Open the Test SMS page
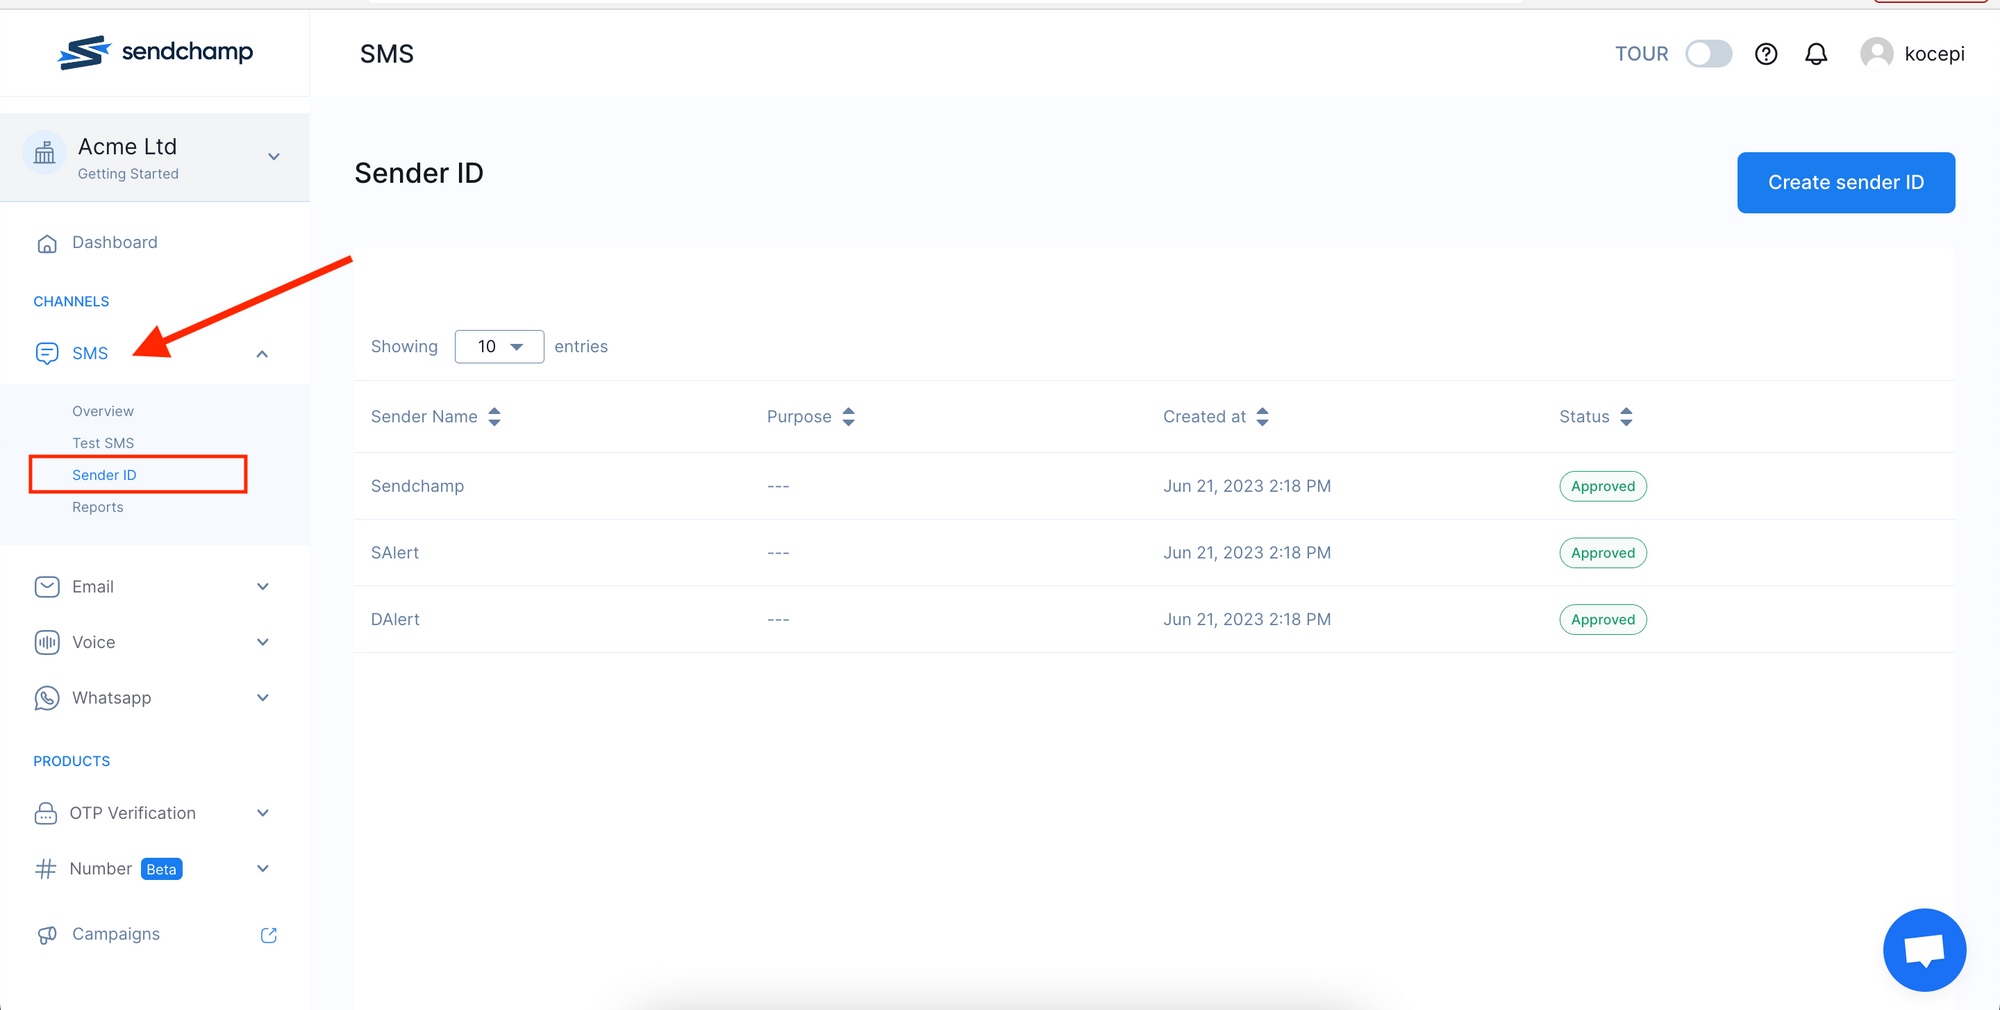The height and width of the screenshot is (1010, 2000). coord(103,442)
